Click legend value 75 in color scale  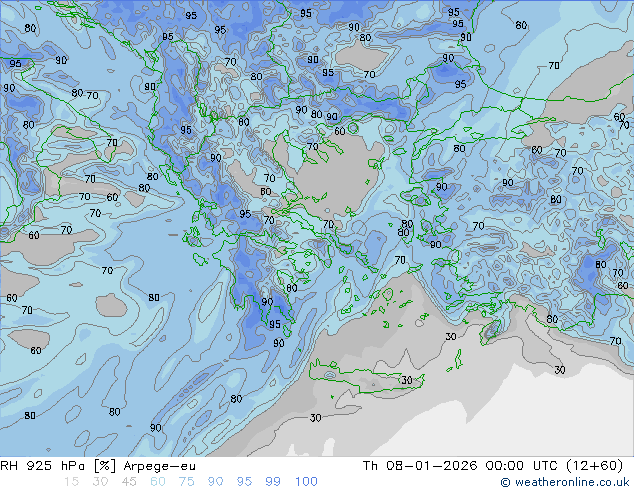[x=186, y=482]
